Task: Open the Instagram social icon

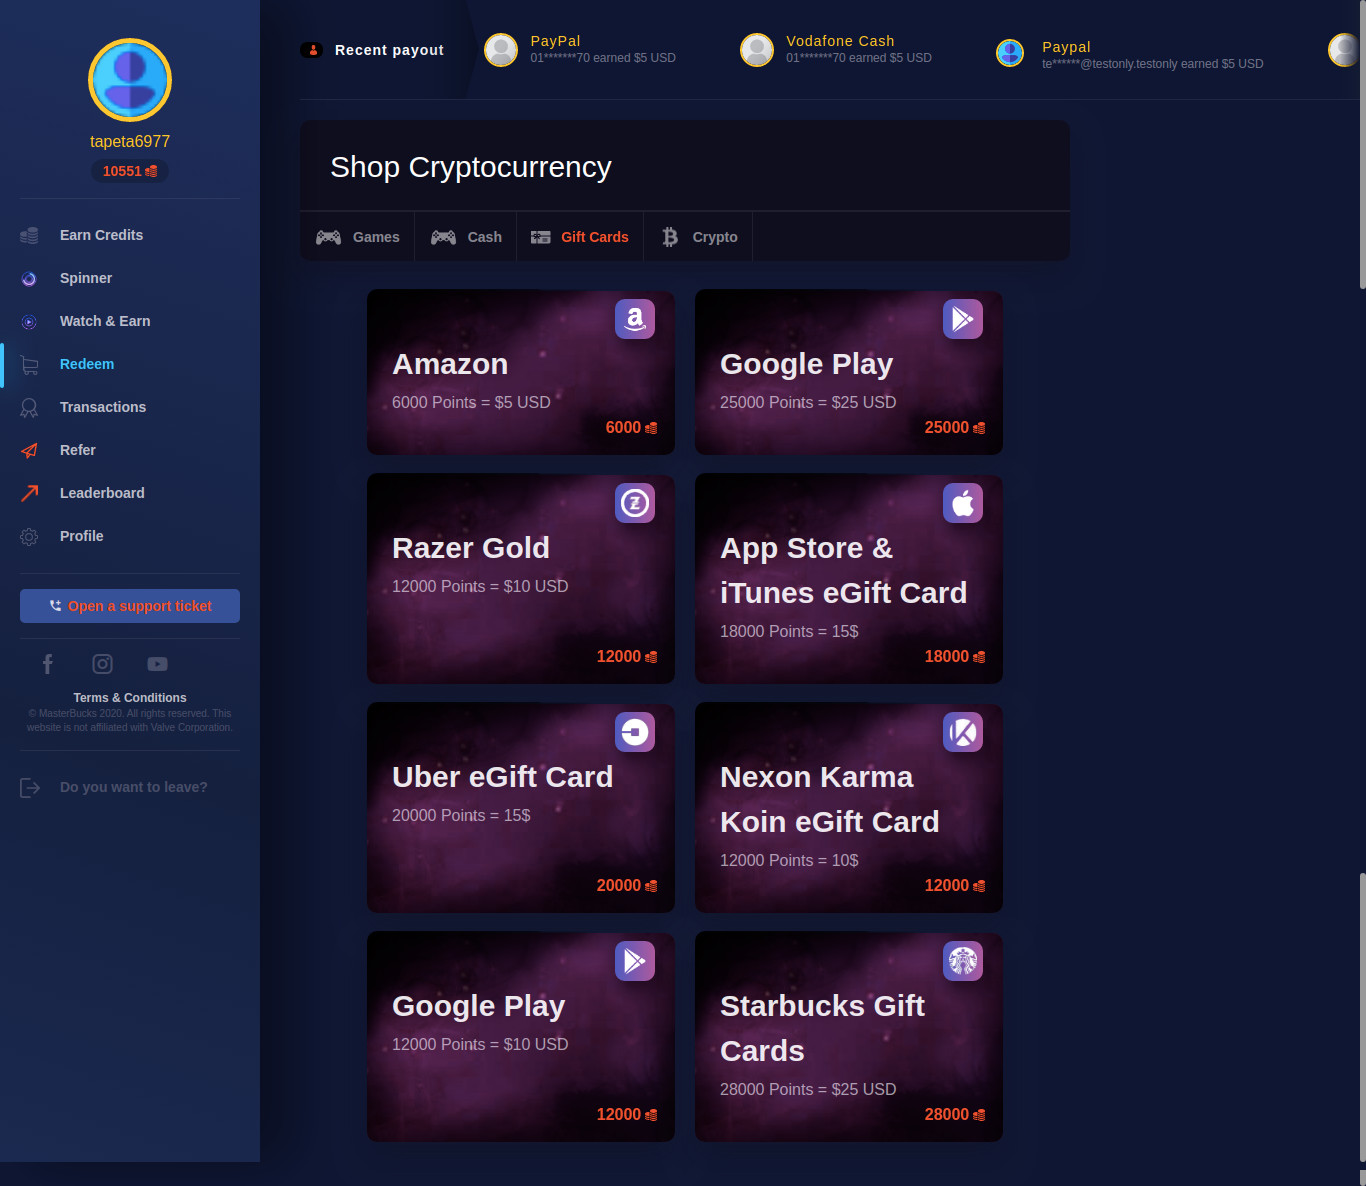Action: [102, 664]
